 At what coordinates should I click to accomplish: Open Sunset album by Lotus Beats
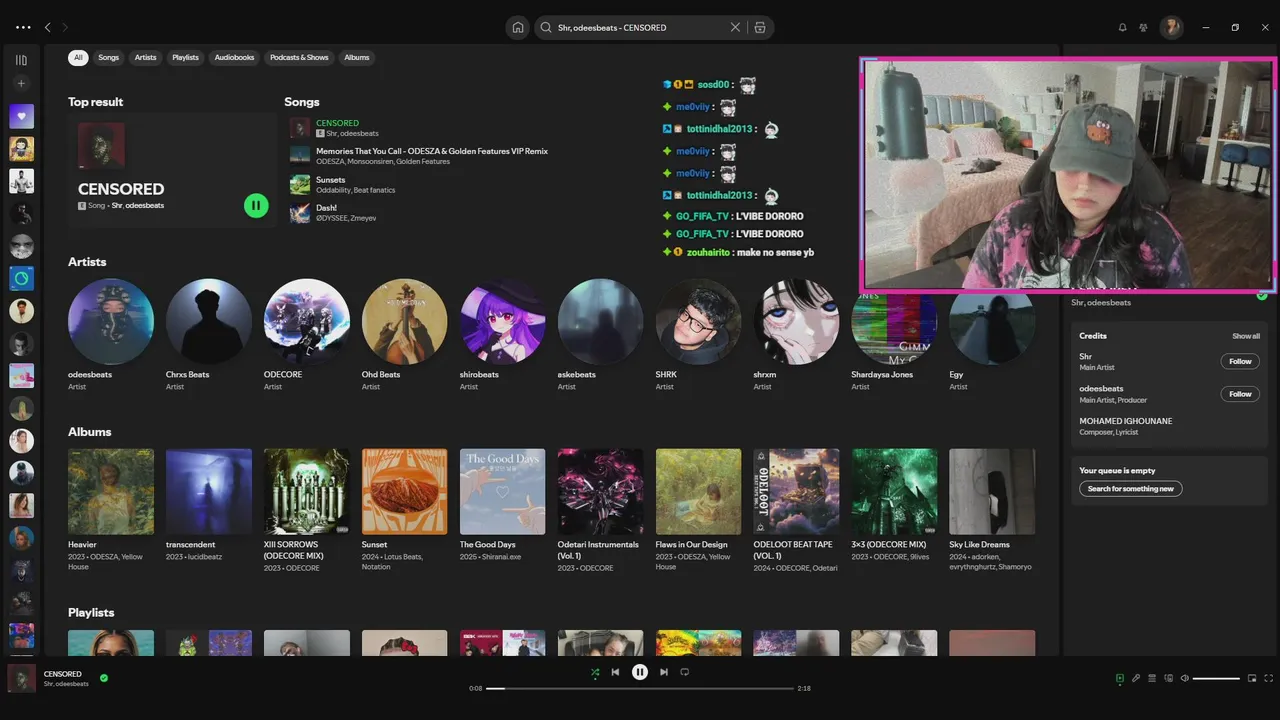click(x=405, y=491)
